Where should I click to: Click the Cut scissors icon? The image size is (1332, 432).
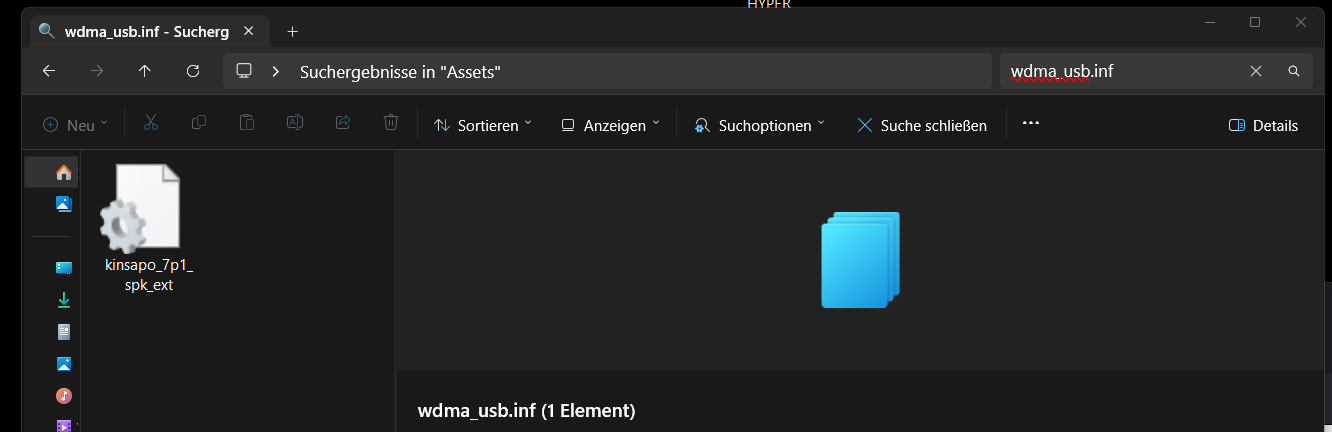[x=151, y=124]
